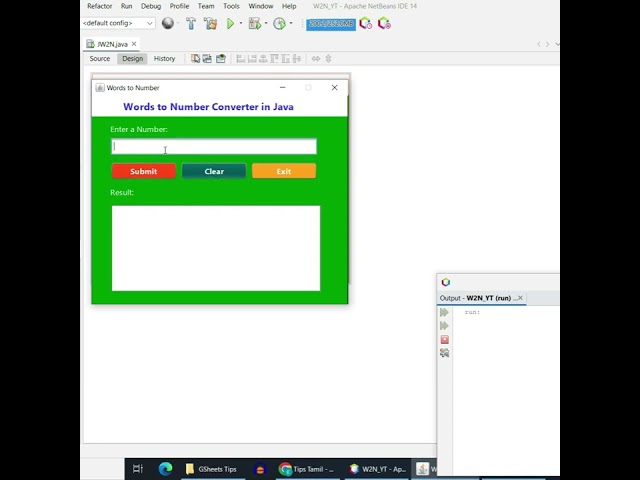
Task: Click the change vertical resizability icon
Action: (329, 58)
